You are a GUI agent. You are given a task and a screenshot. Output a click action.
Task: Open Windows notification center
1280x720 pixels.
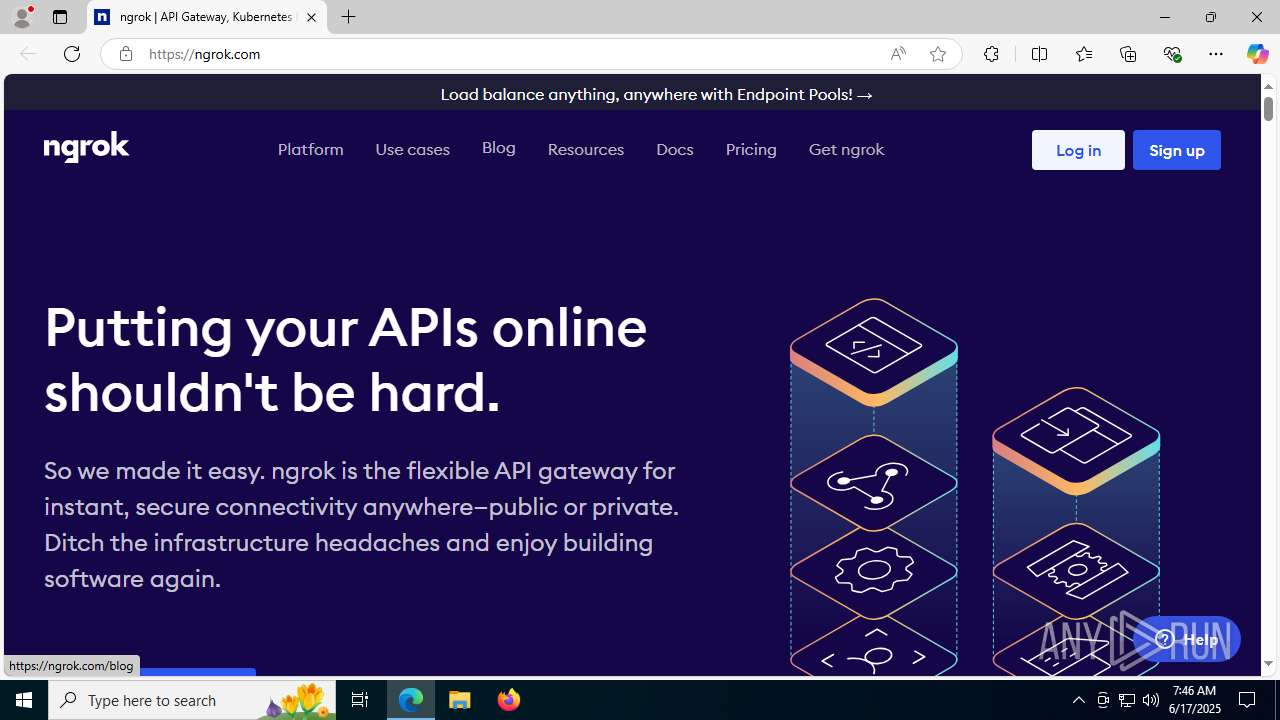(x=1248, y=700)
